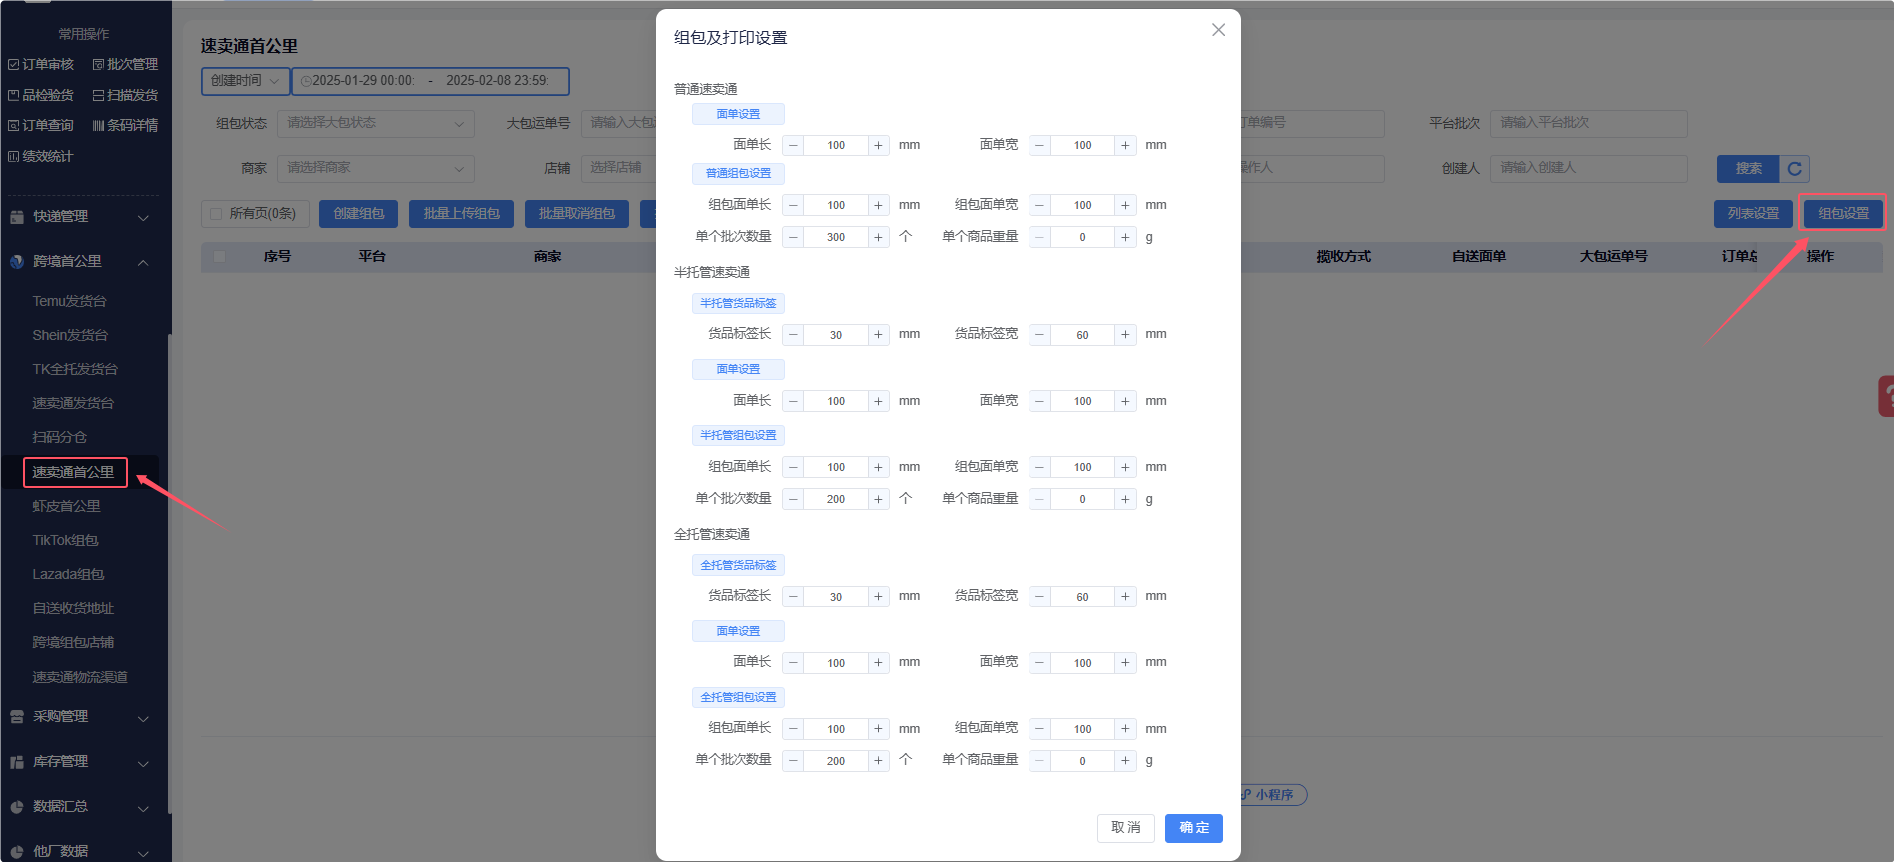Increase 组包面单宽 under 半托管速卖通
The width and height of the screenshot is (1894, 862).
pos(1125,468)
